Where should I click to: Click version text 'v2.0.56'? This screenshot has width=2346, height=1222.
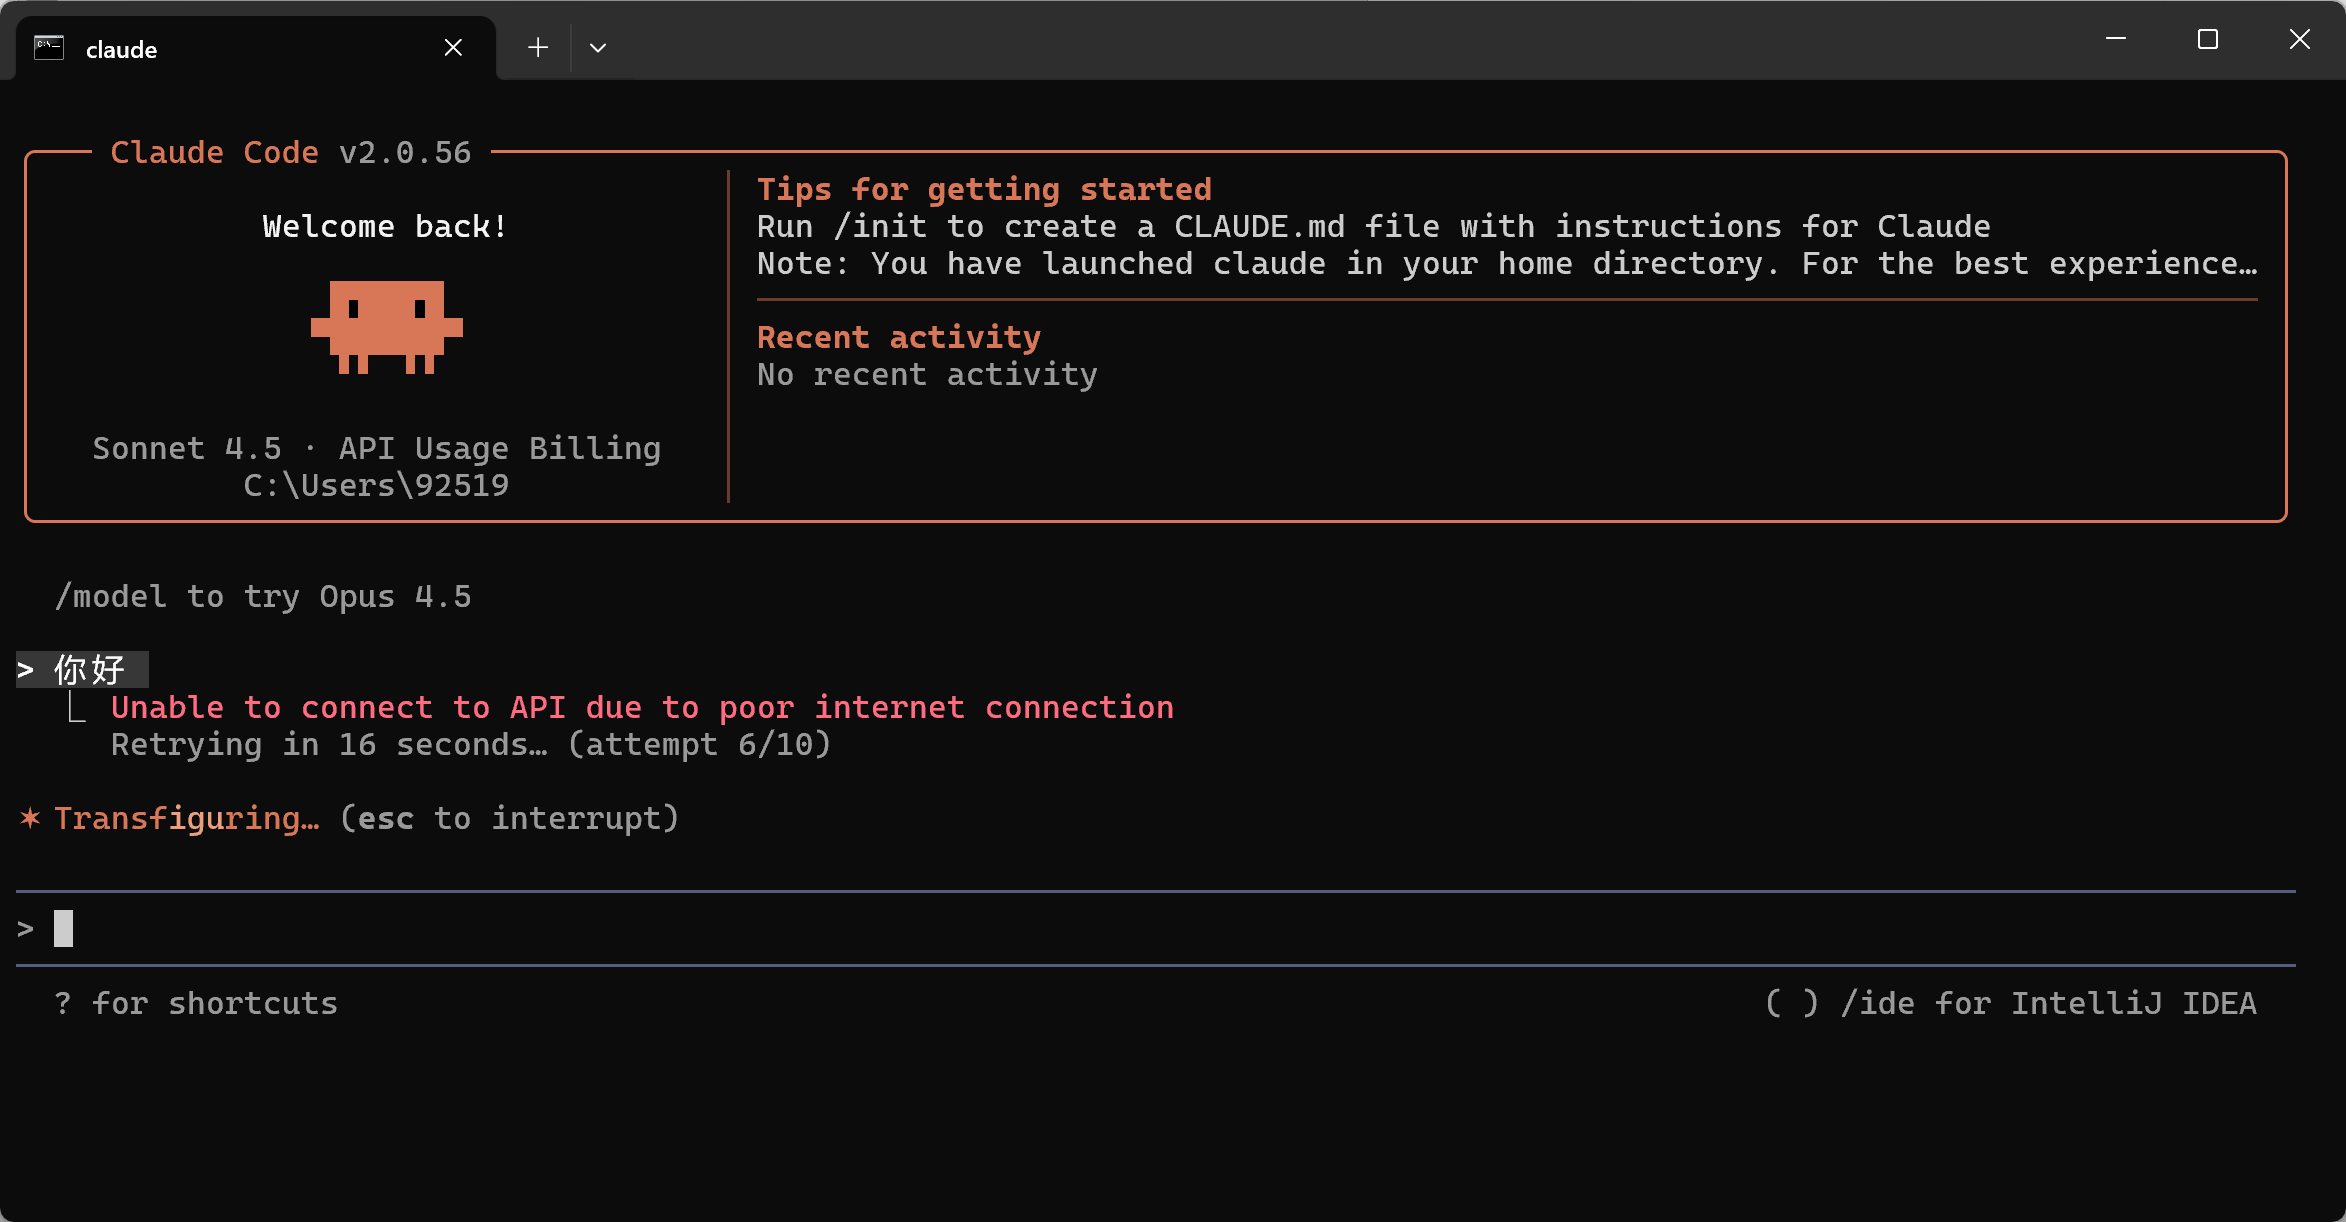coord(405,152)
